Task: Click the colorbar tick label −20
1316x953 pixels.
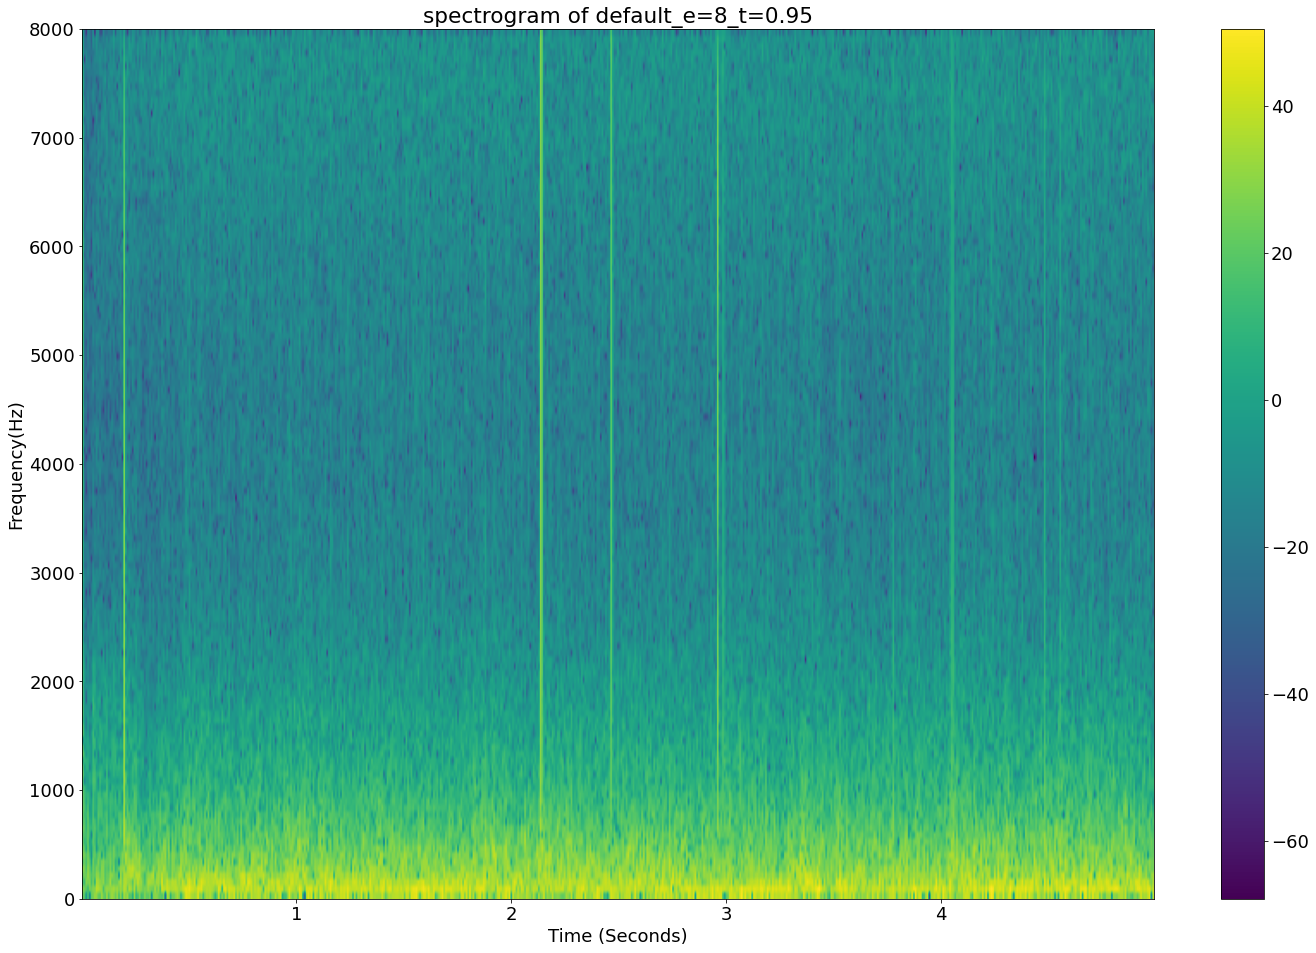Action: coord(1289,547)
